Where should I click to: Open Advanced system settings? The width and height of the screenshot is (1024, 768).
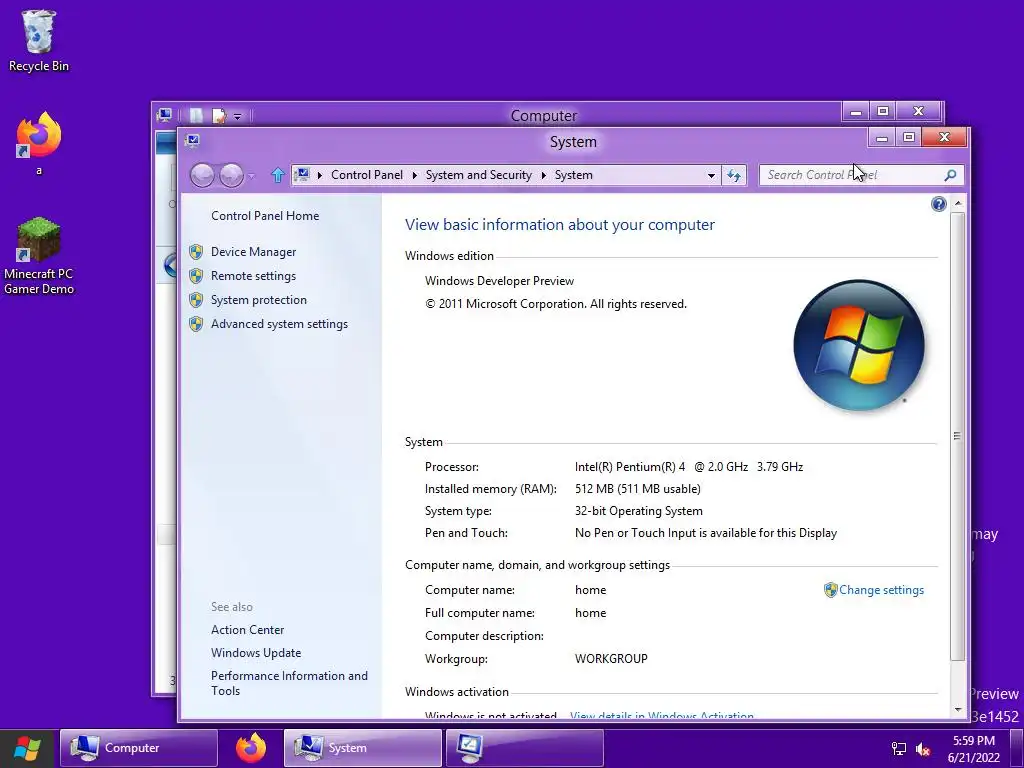[280, 324]
